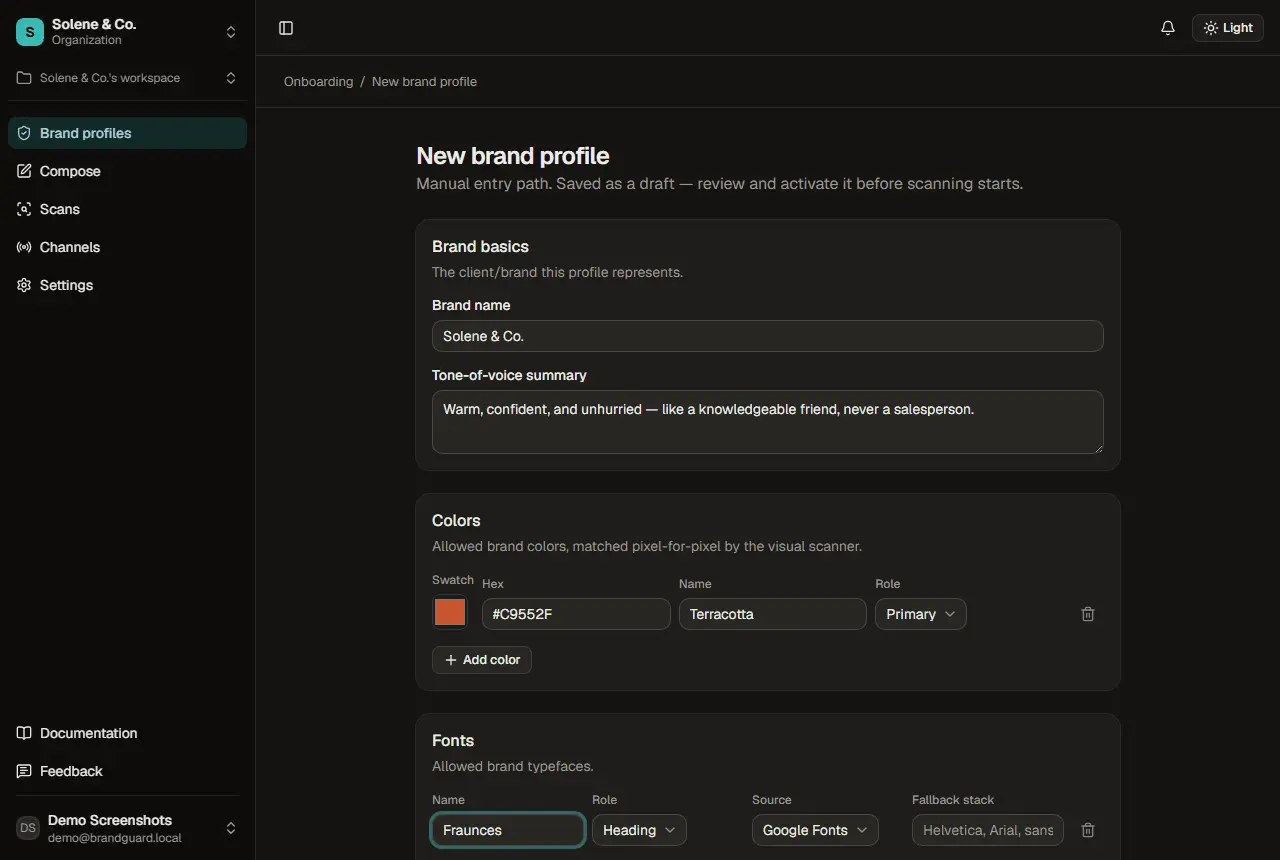The height and width of the screenshot is (860, 1280).
Task: Open Solene & Co.'s workspace selector
Action: (127, 78)
